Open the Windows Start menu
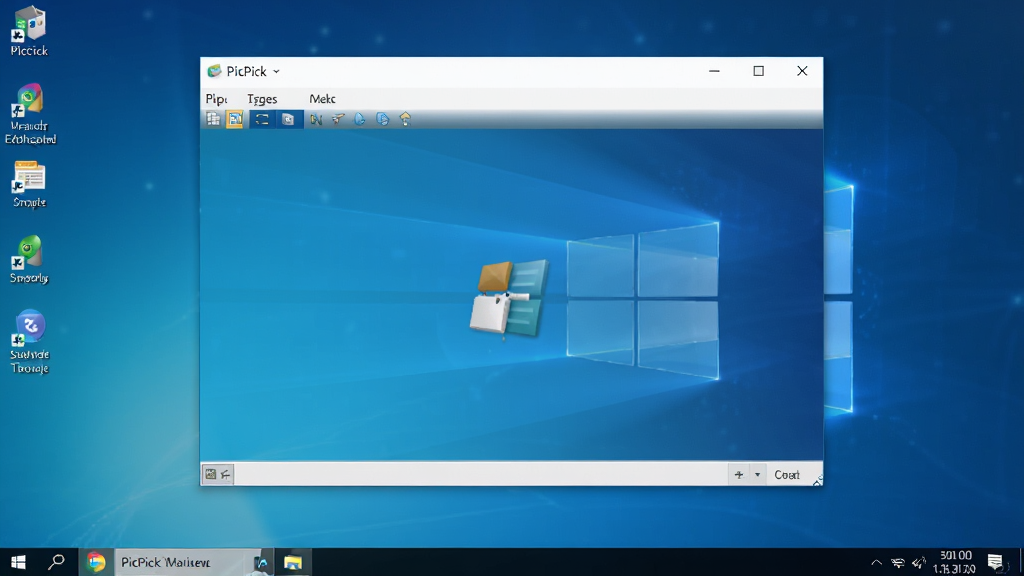Screen dimensions: 1024x576 tap(18, 562)
